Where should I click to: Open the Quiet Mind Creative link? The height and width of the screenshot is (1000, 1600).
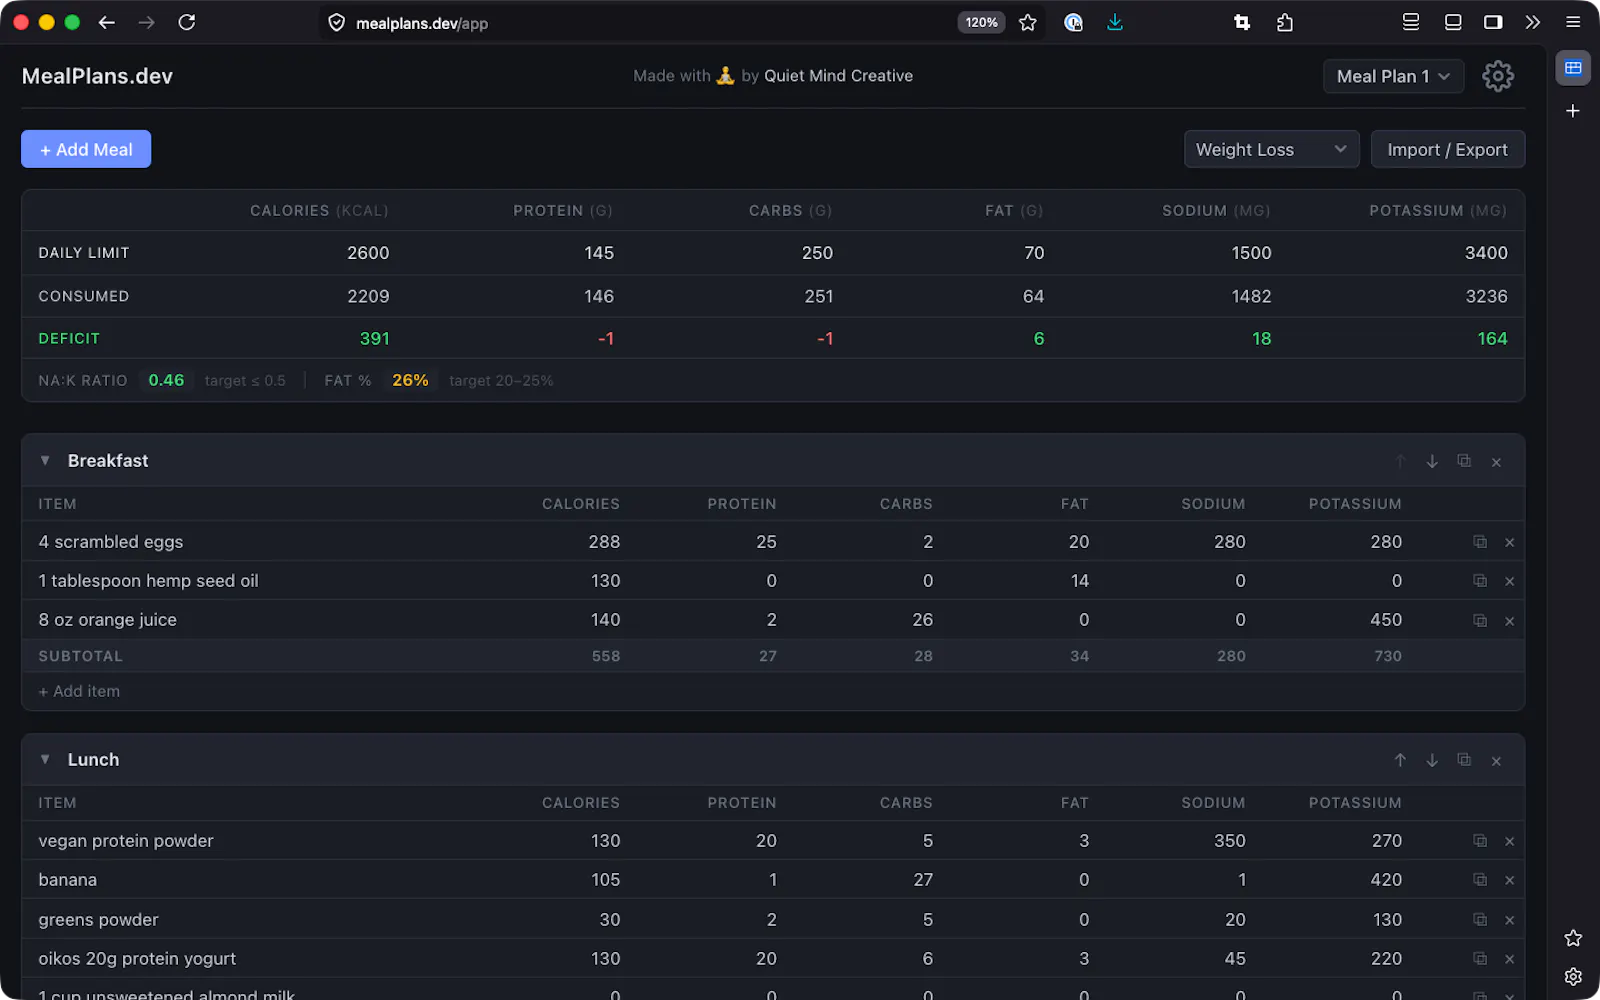click(x=838, y=76)
